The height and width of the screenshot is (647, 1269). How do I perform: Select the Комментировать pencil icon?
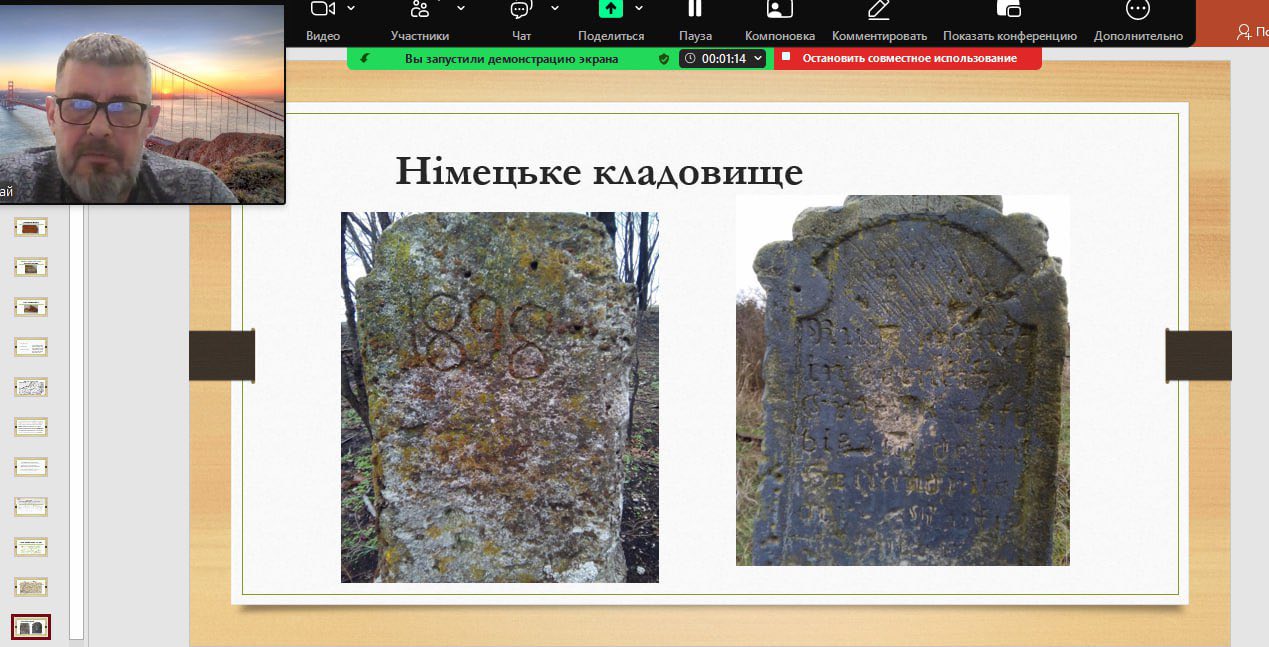click(878, 10)
